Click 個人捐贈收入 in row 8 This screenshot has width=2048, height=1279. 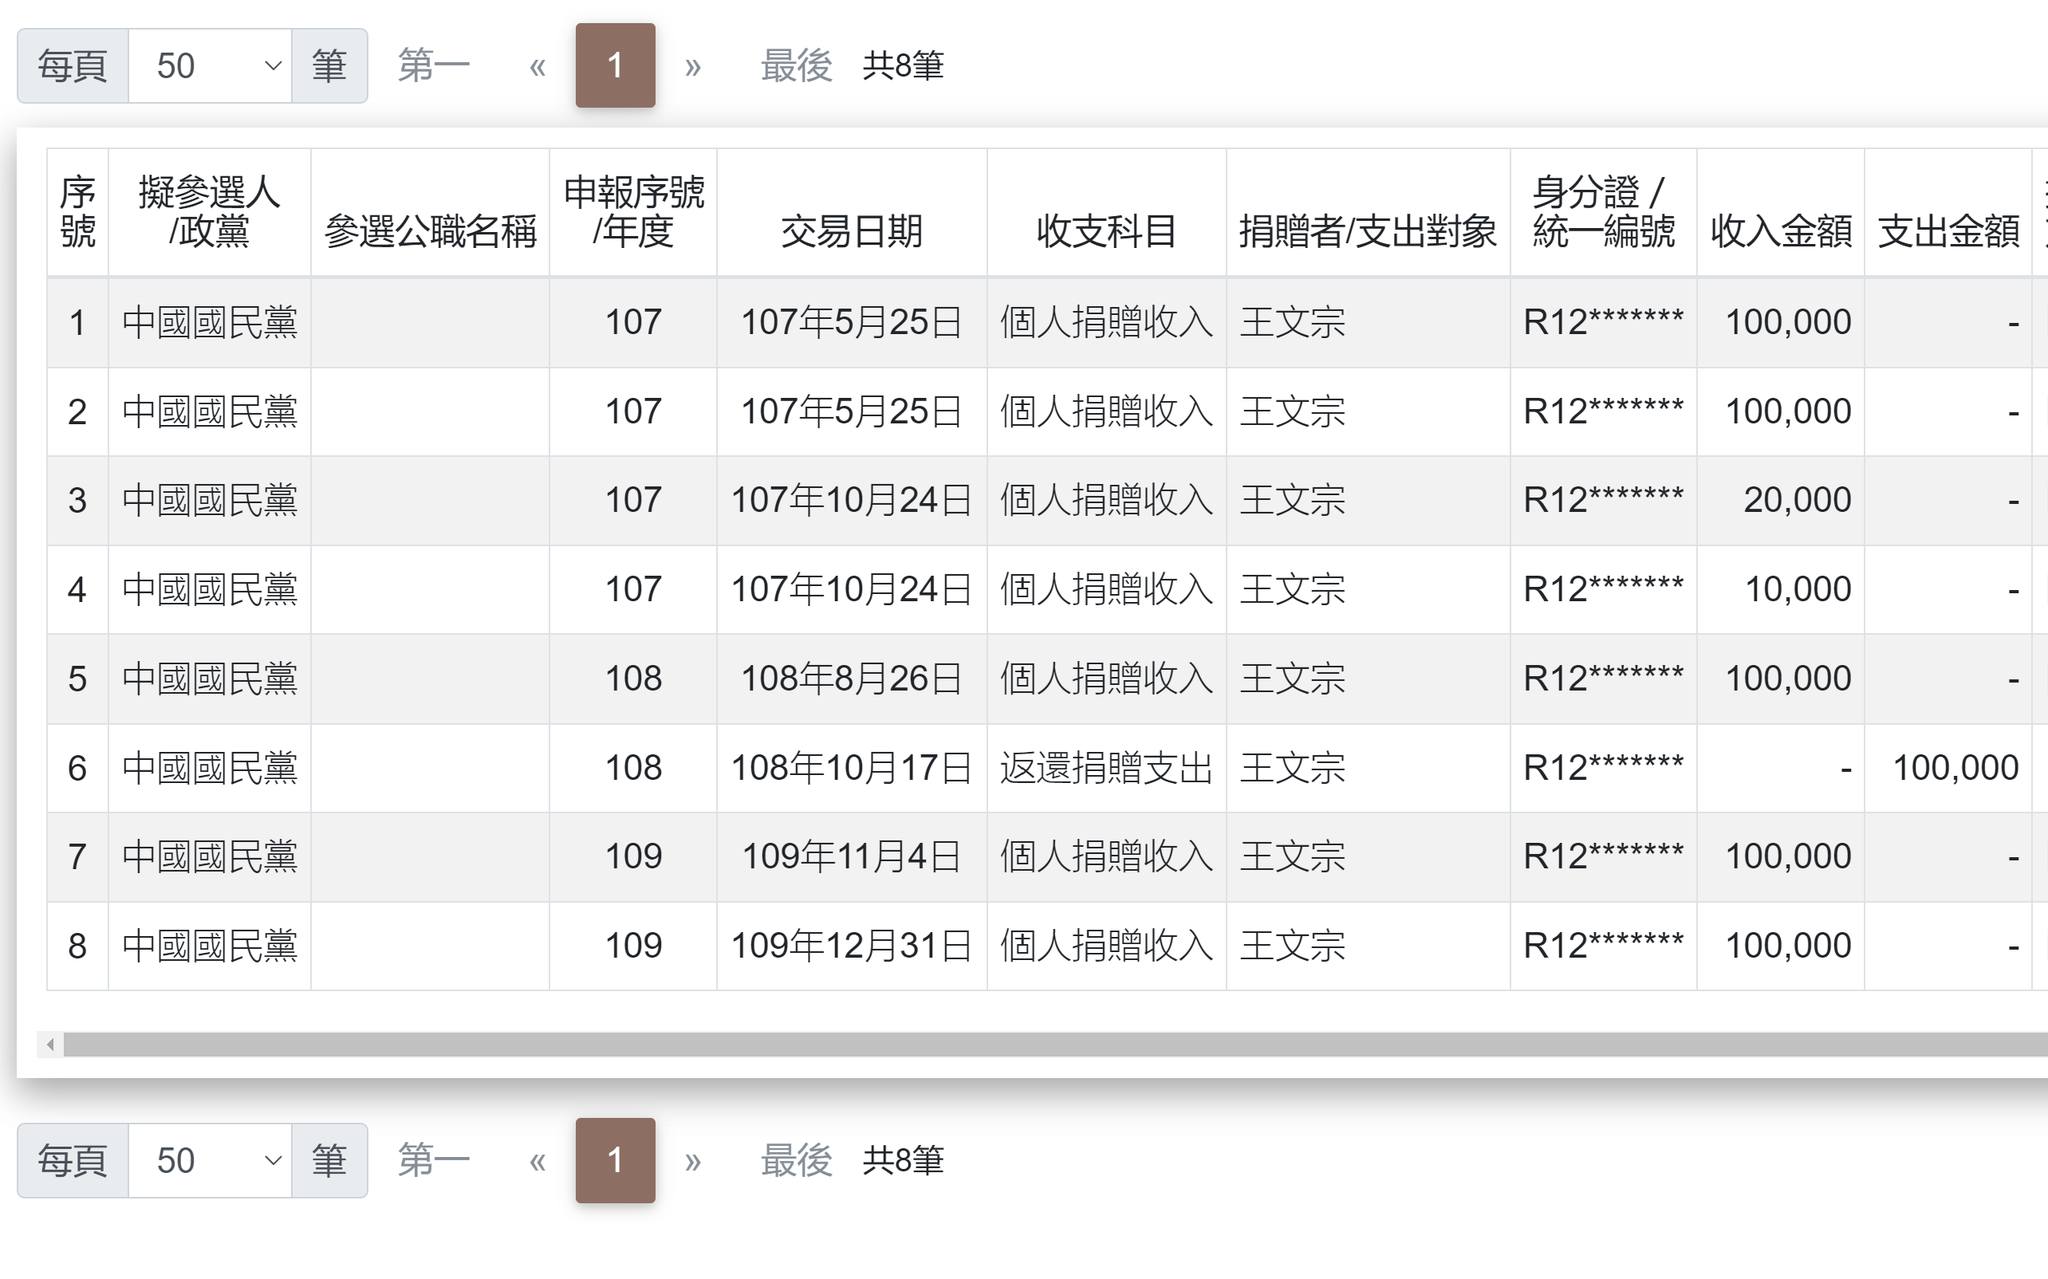tap(1106, 945)
